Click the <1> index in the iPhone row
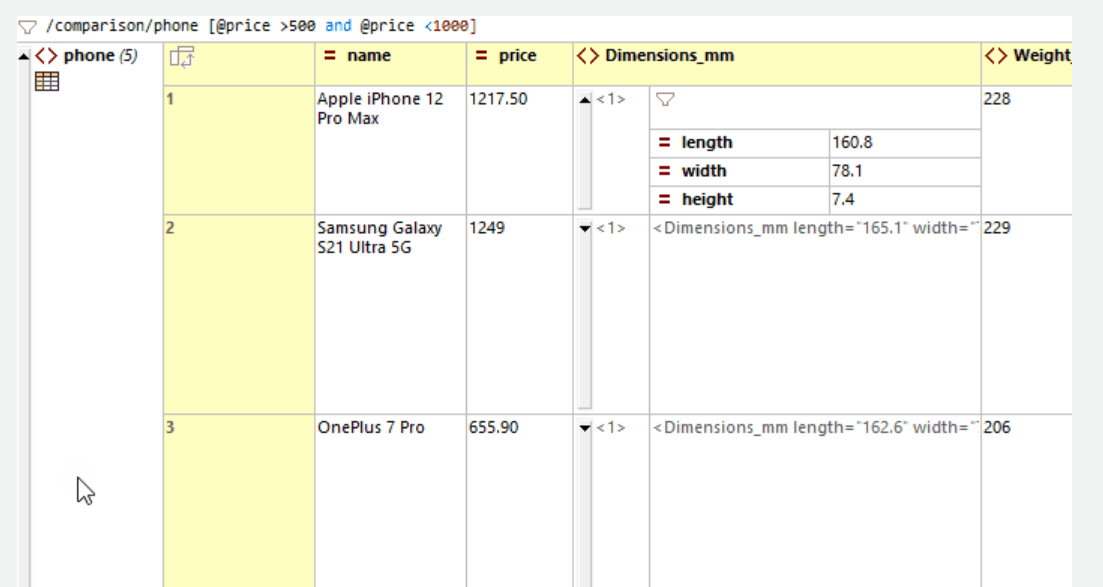 [x=611, y=99]
